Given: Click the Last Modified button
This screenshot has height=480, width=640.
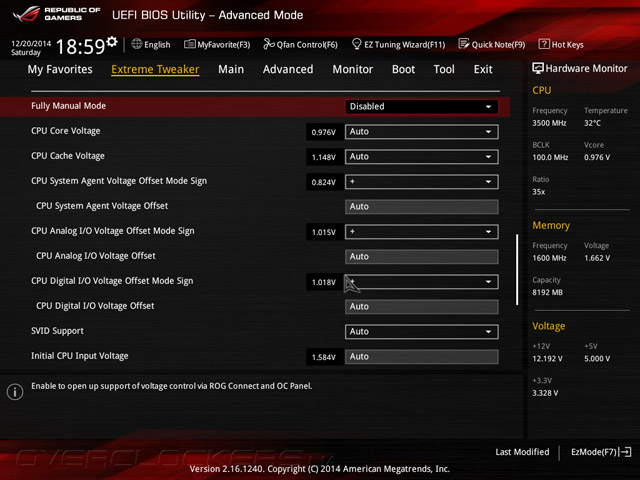Looking at the screenshot, I should click(x=522, y=452).
